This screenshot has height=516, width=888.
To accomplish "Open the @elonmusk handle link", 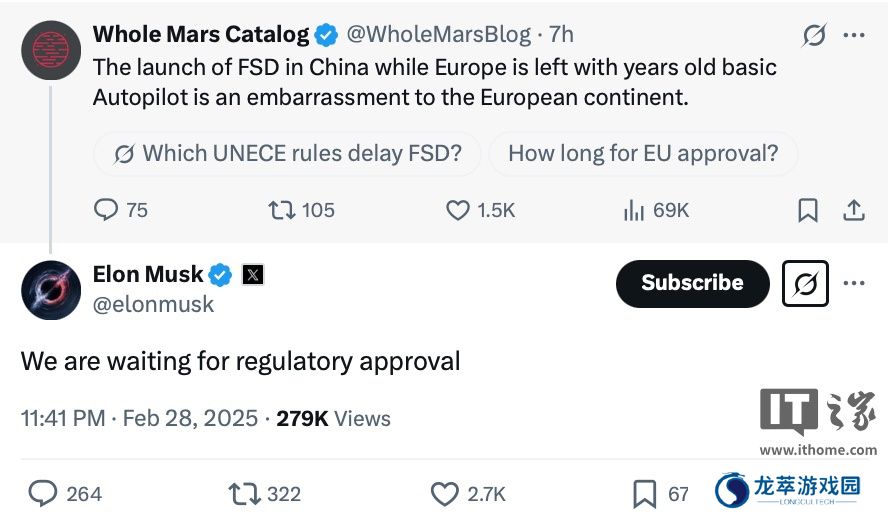I will click(x=153, y=304).
